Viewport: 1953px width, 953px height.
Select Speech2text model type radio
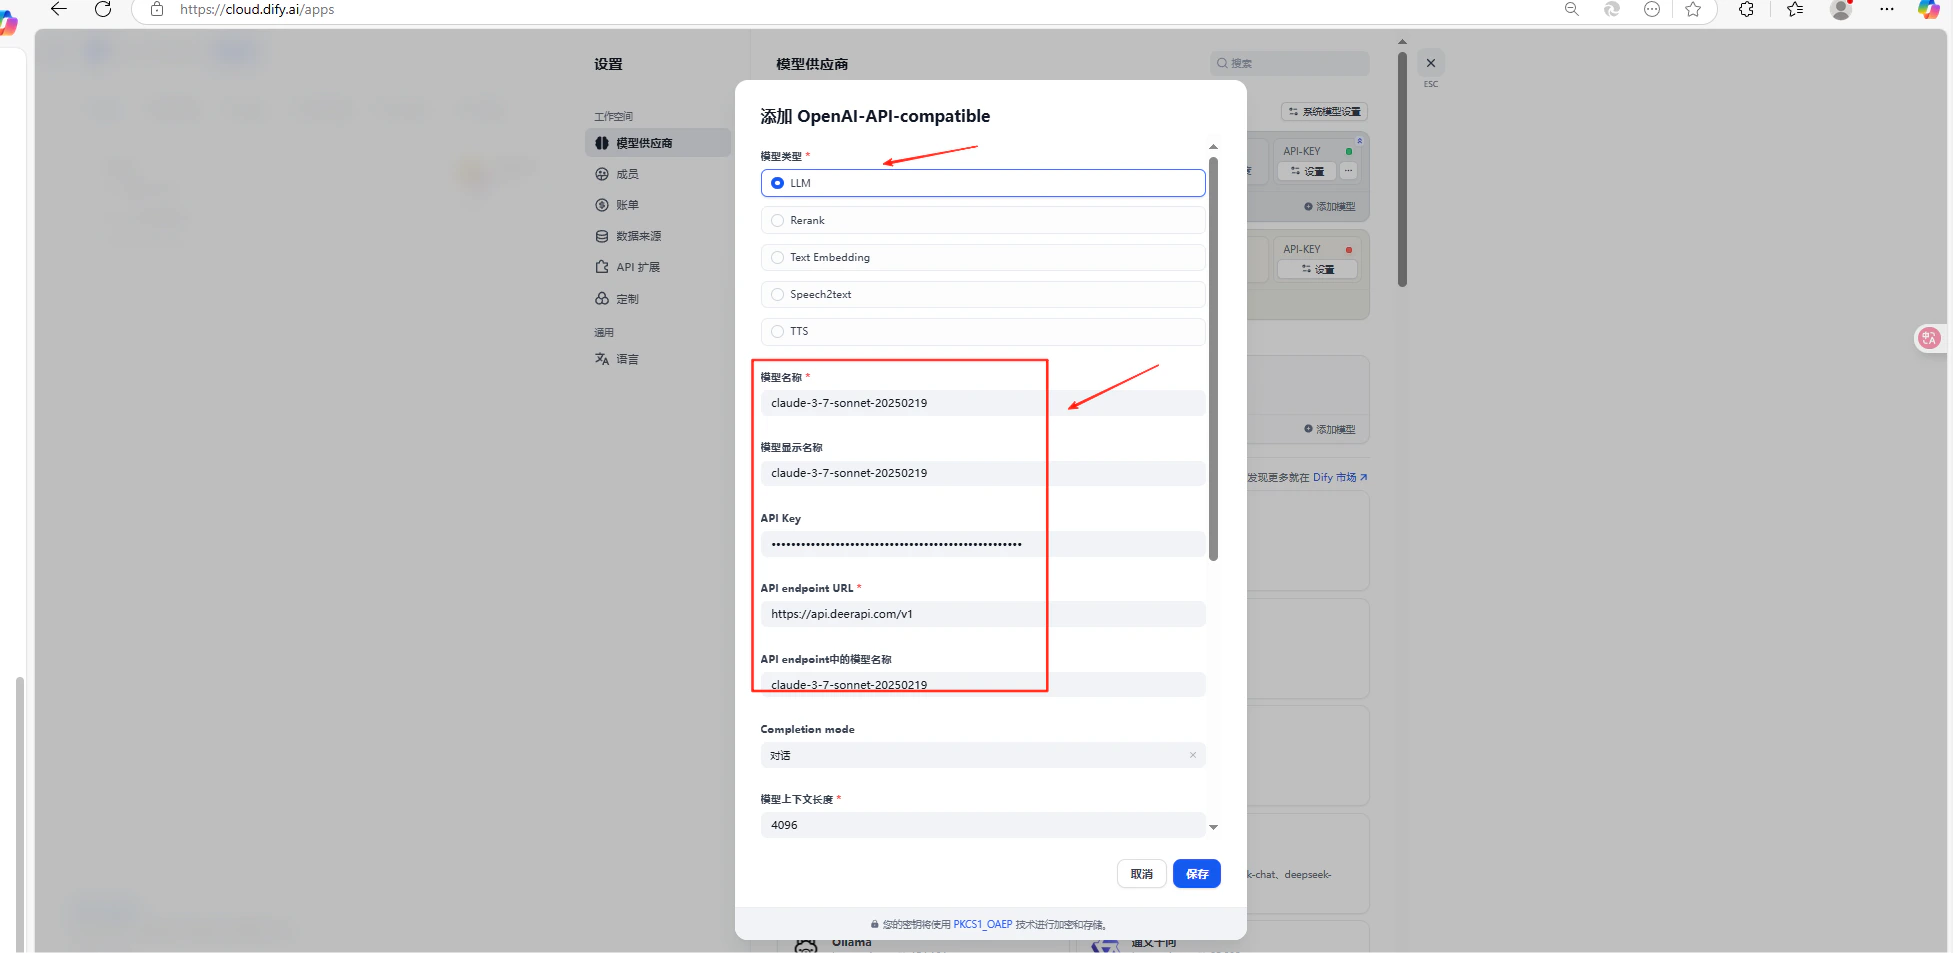click(x=982, y=294)
